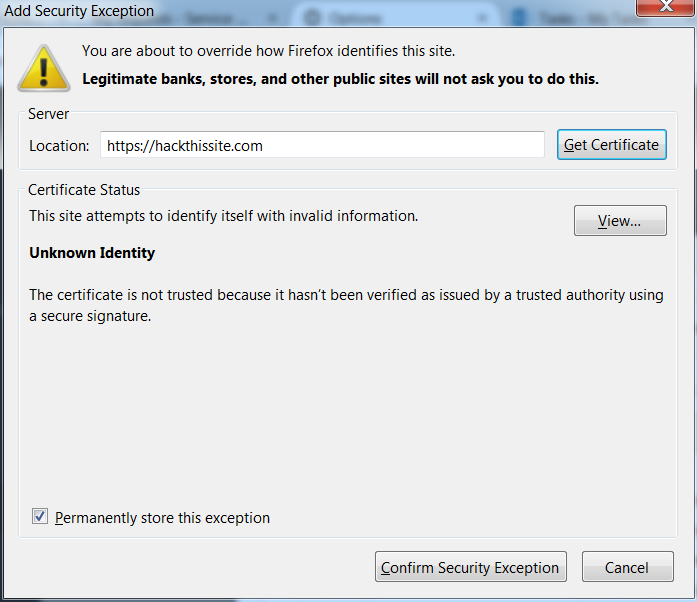The image size is (697, 602).
Task: Click the invalid information status message
Action: pos(224,216)
